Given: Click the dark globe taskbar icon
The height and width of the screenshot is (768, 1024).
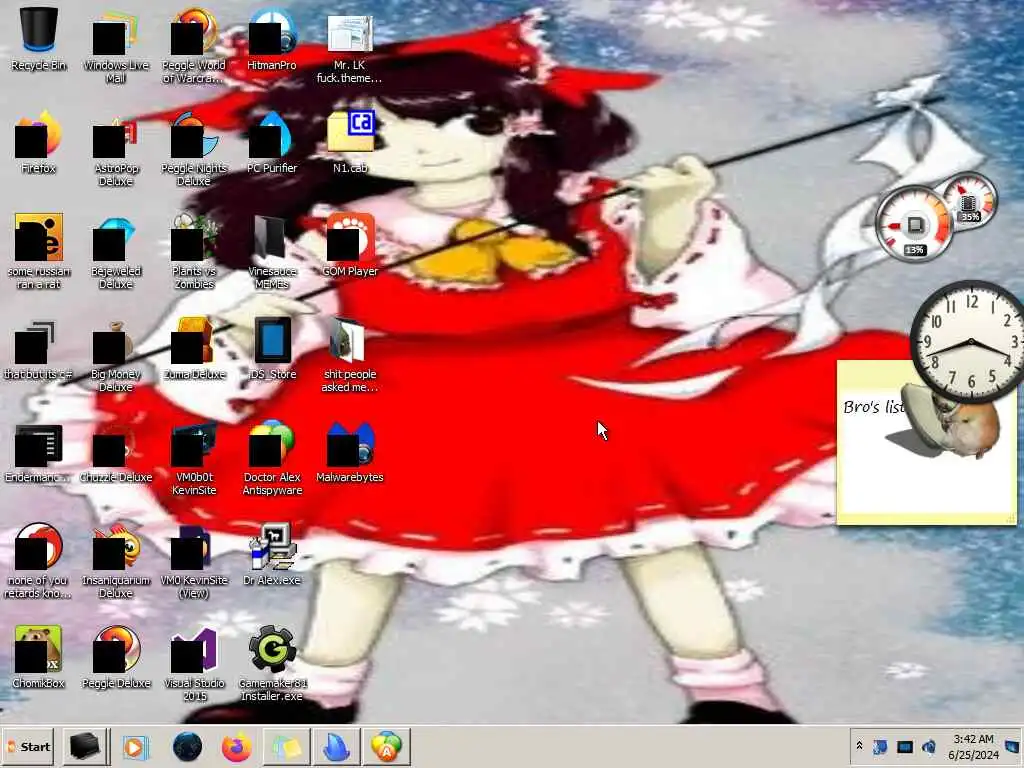Looking at the screenshot, I should click(x=187, y=747).
